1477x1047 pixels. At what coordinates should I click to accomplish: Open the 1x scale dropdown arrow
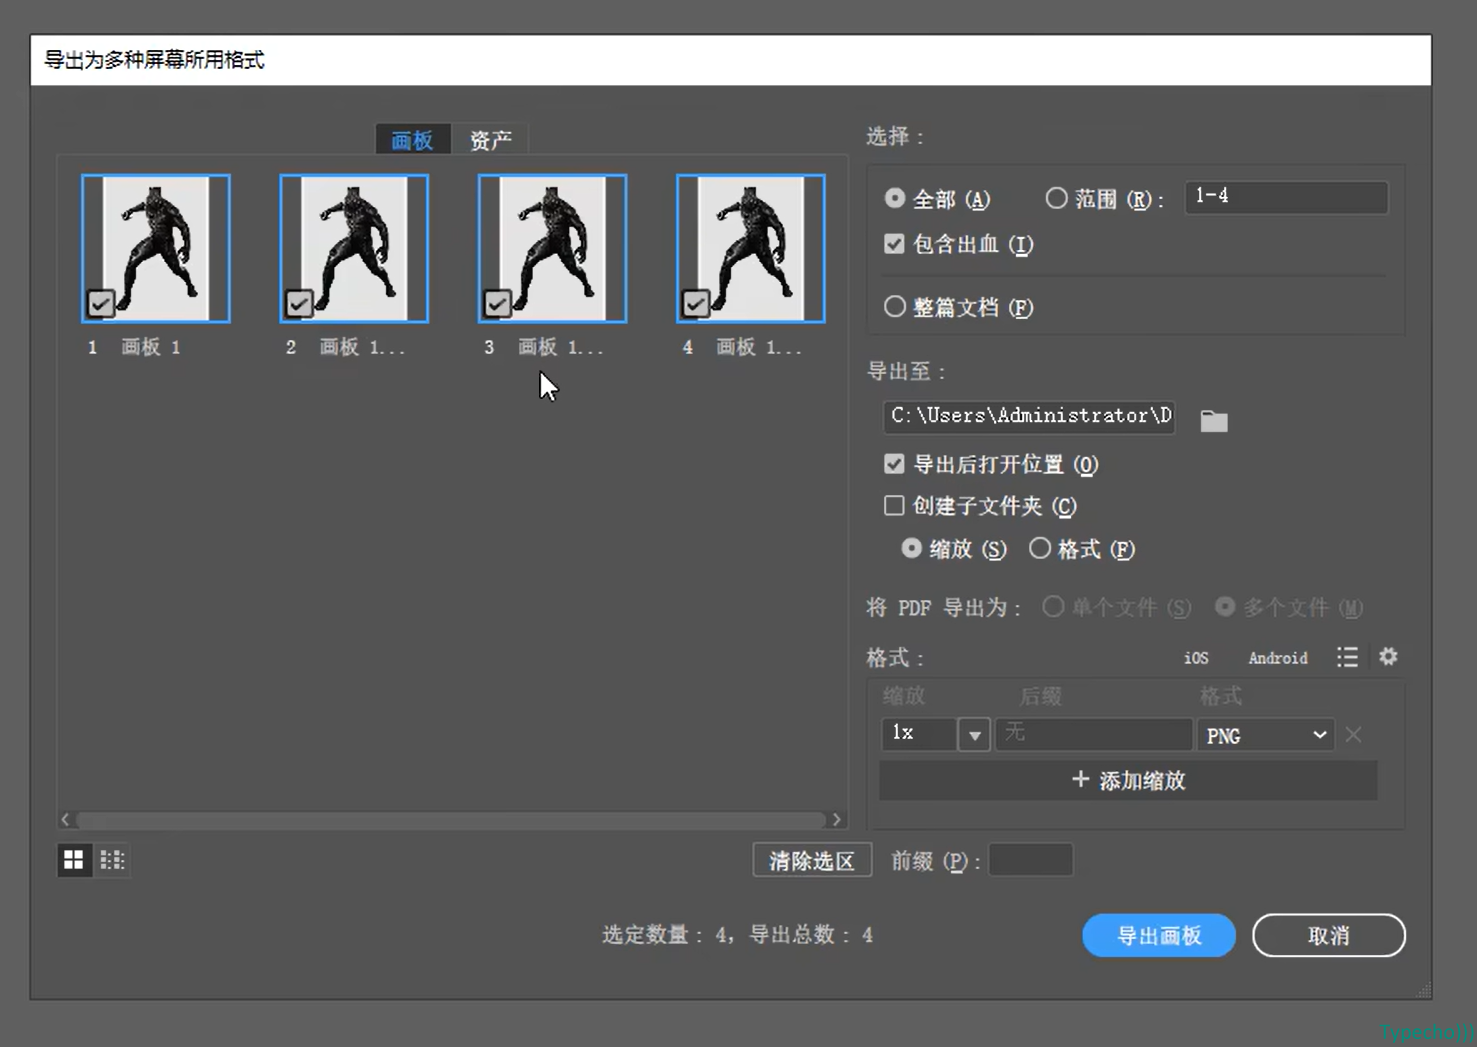pyautogui.click(x=974, y=735)
